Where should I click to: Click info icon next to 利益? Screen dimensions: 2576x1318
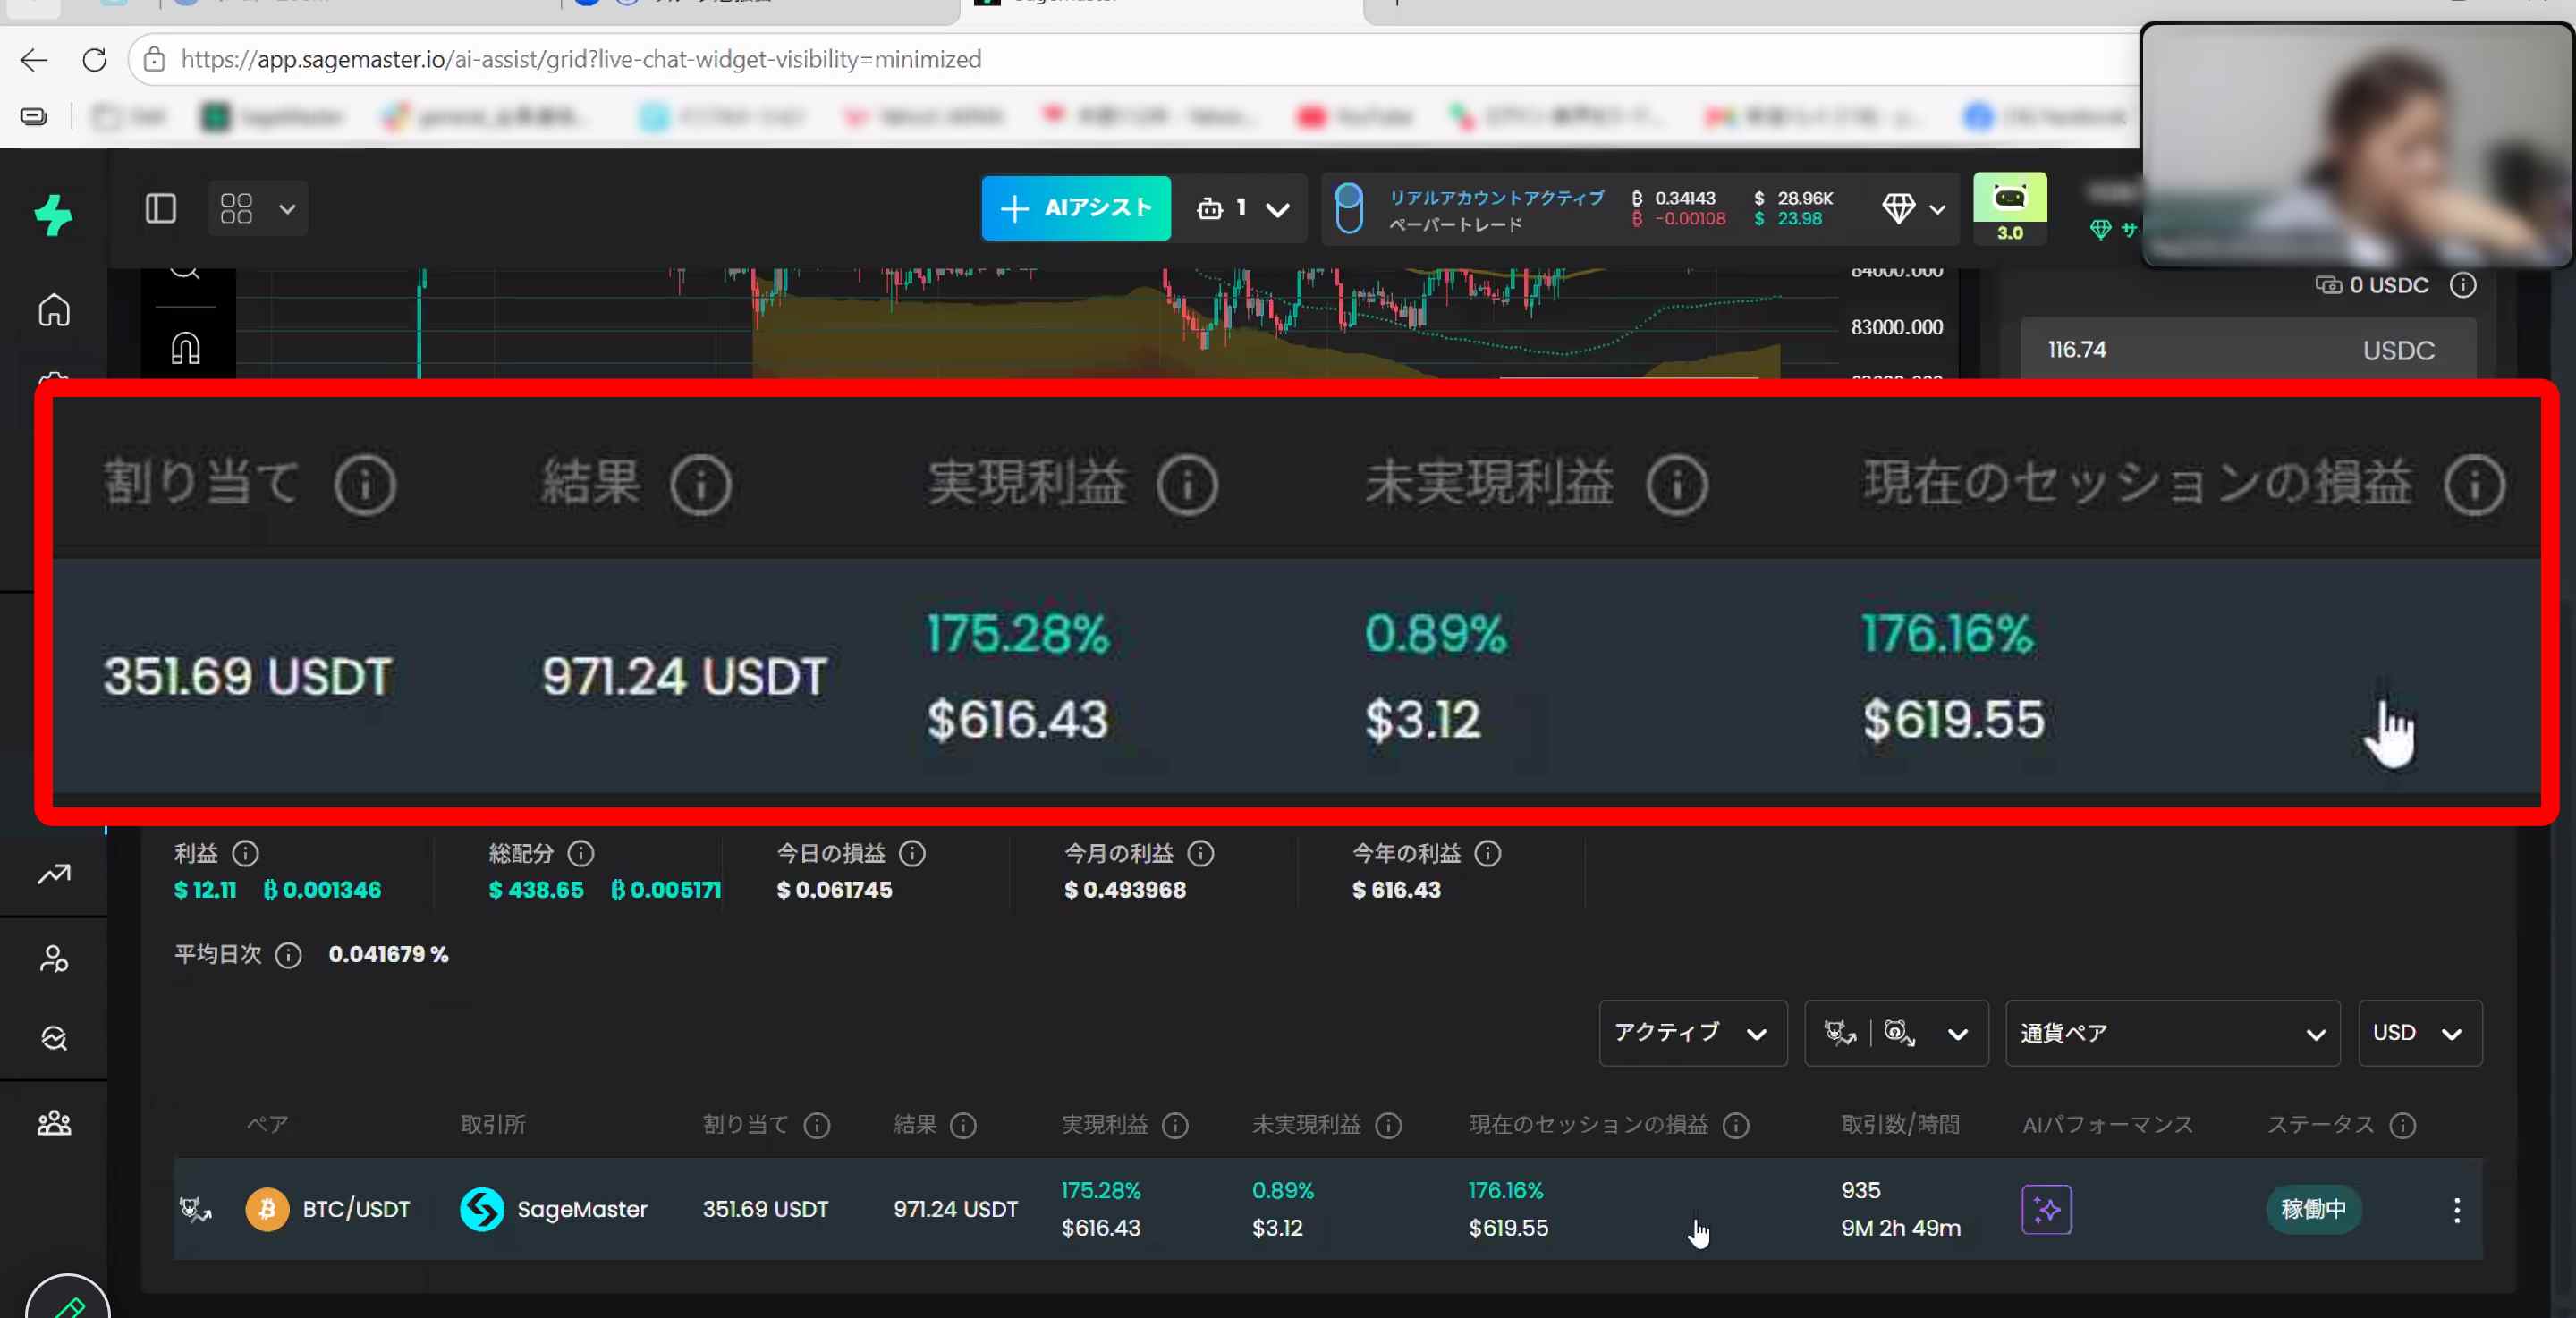[x=245, y=853]
